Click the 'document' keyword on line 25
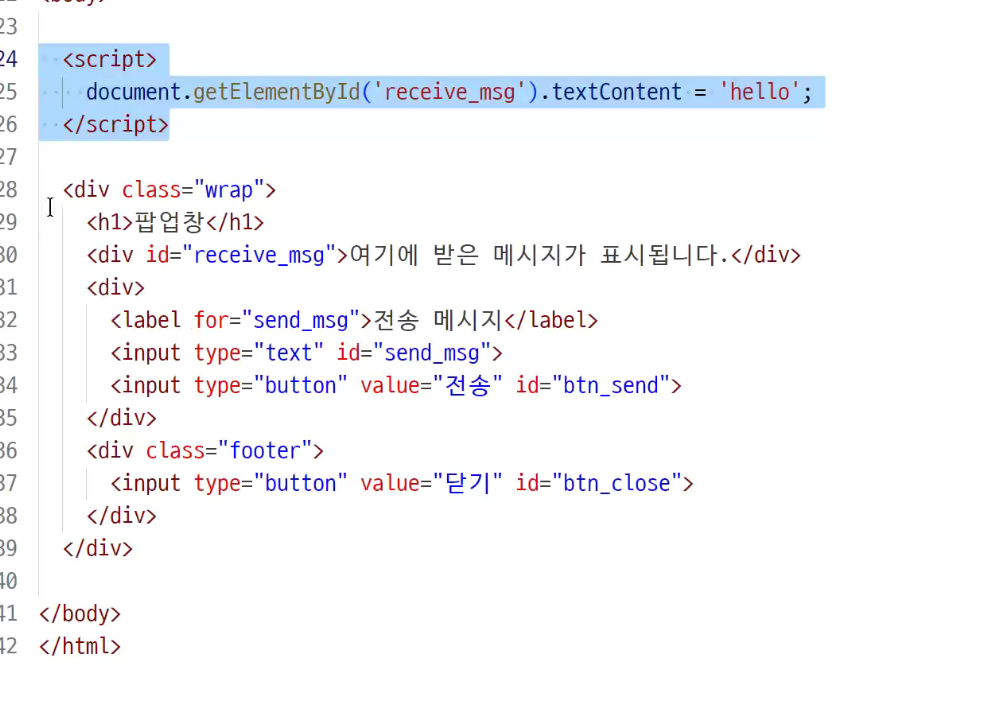 coord(133,92)
